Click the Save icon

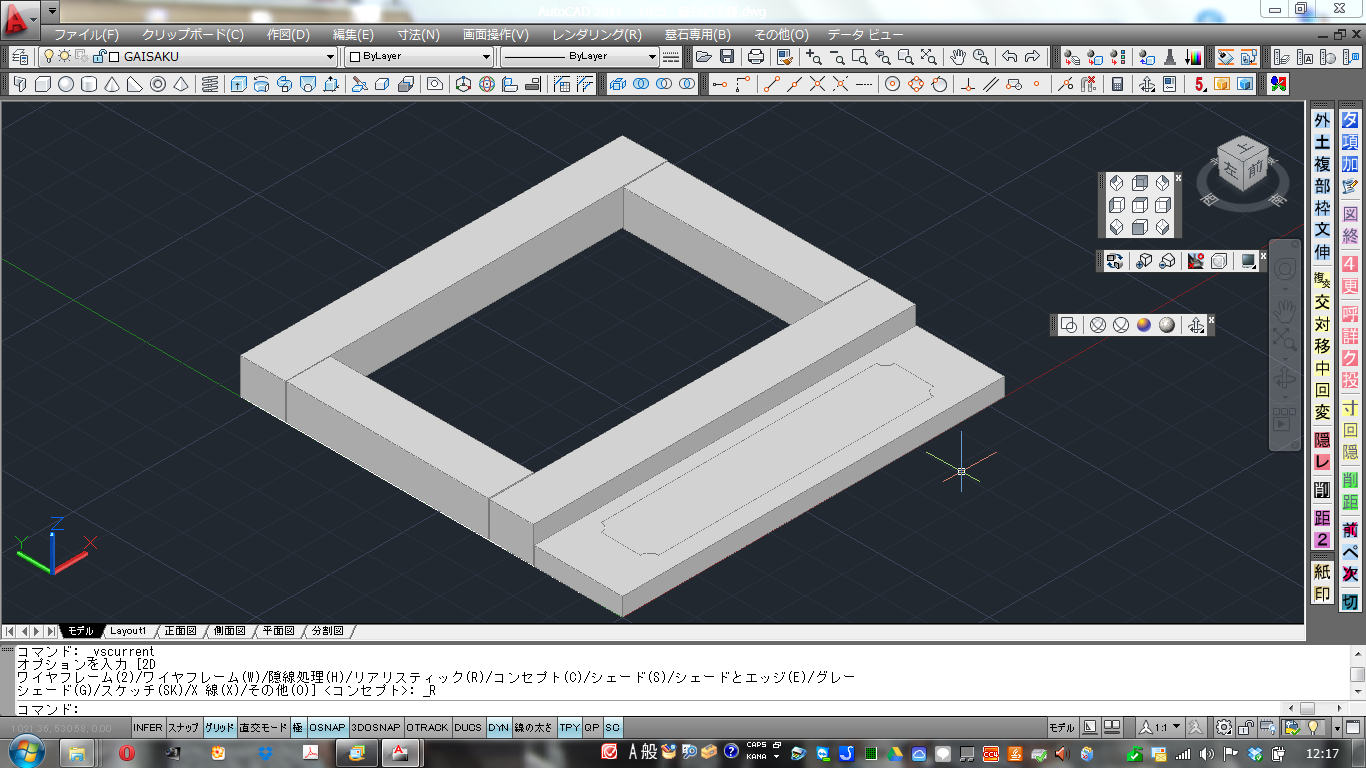coord(727,57)
